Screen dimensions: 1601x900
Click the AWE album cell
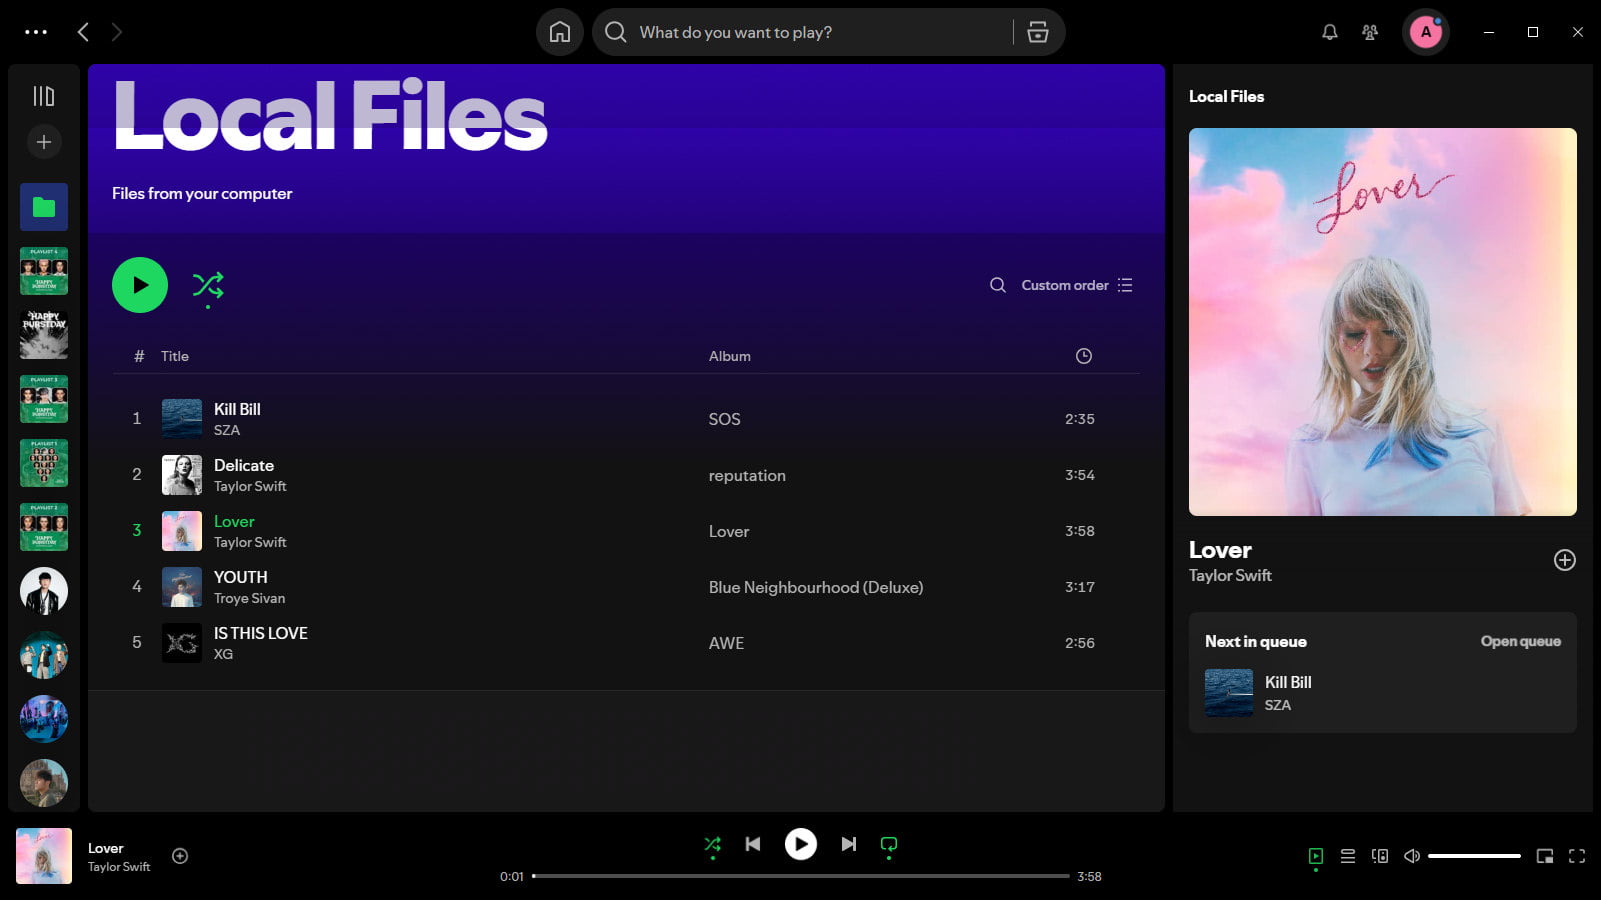727,643
